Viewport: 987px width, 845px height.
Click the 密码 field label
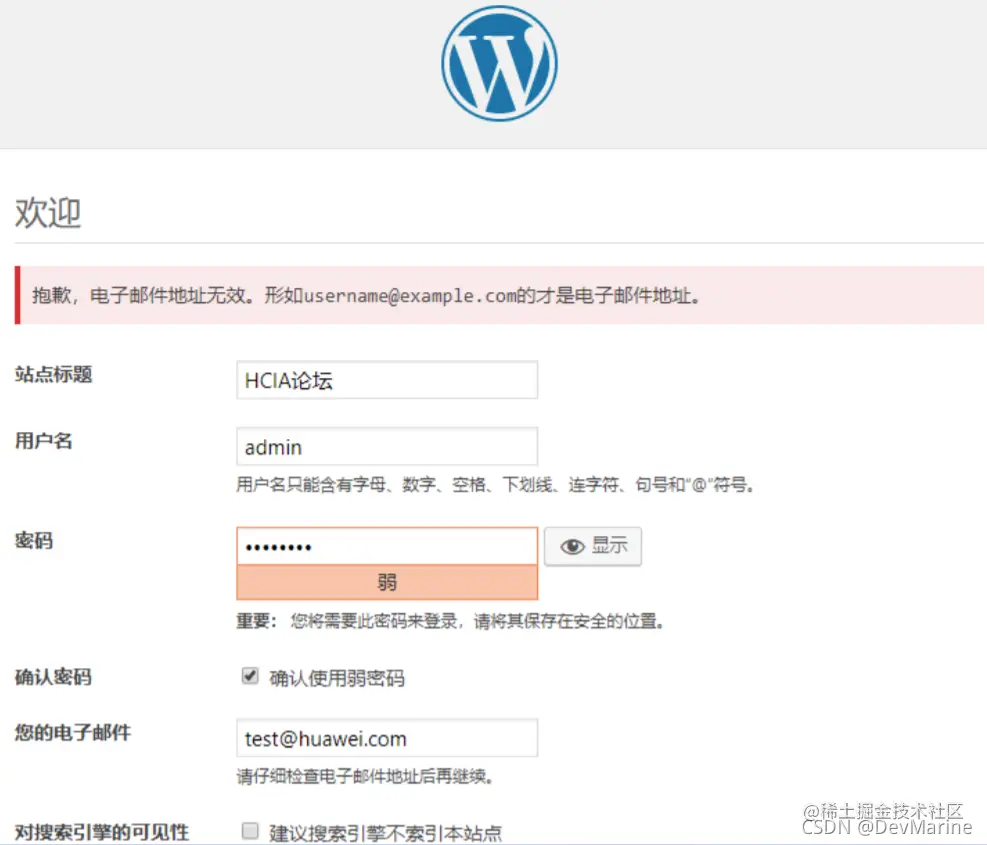(34, 540)
